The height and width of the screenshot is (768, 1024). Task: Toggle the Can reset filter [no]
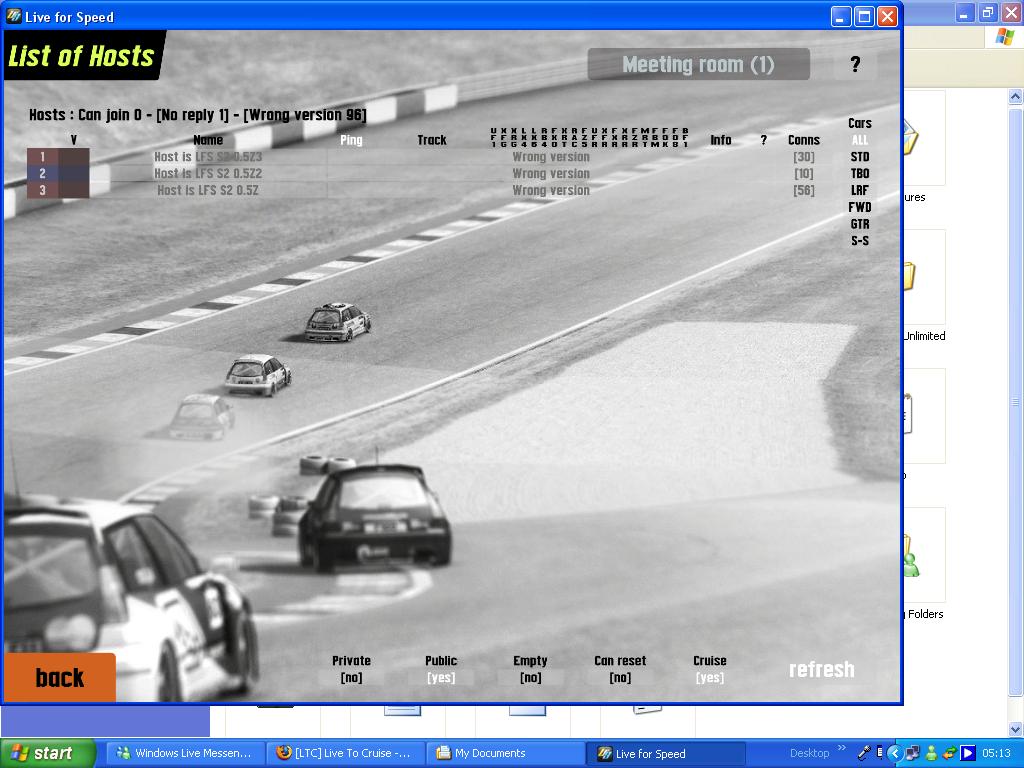620,678
